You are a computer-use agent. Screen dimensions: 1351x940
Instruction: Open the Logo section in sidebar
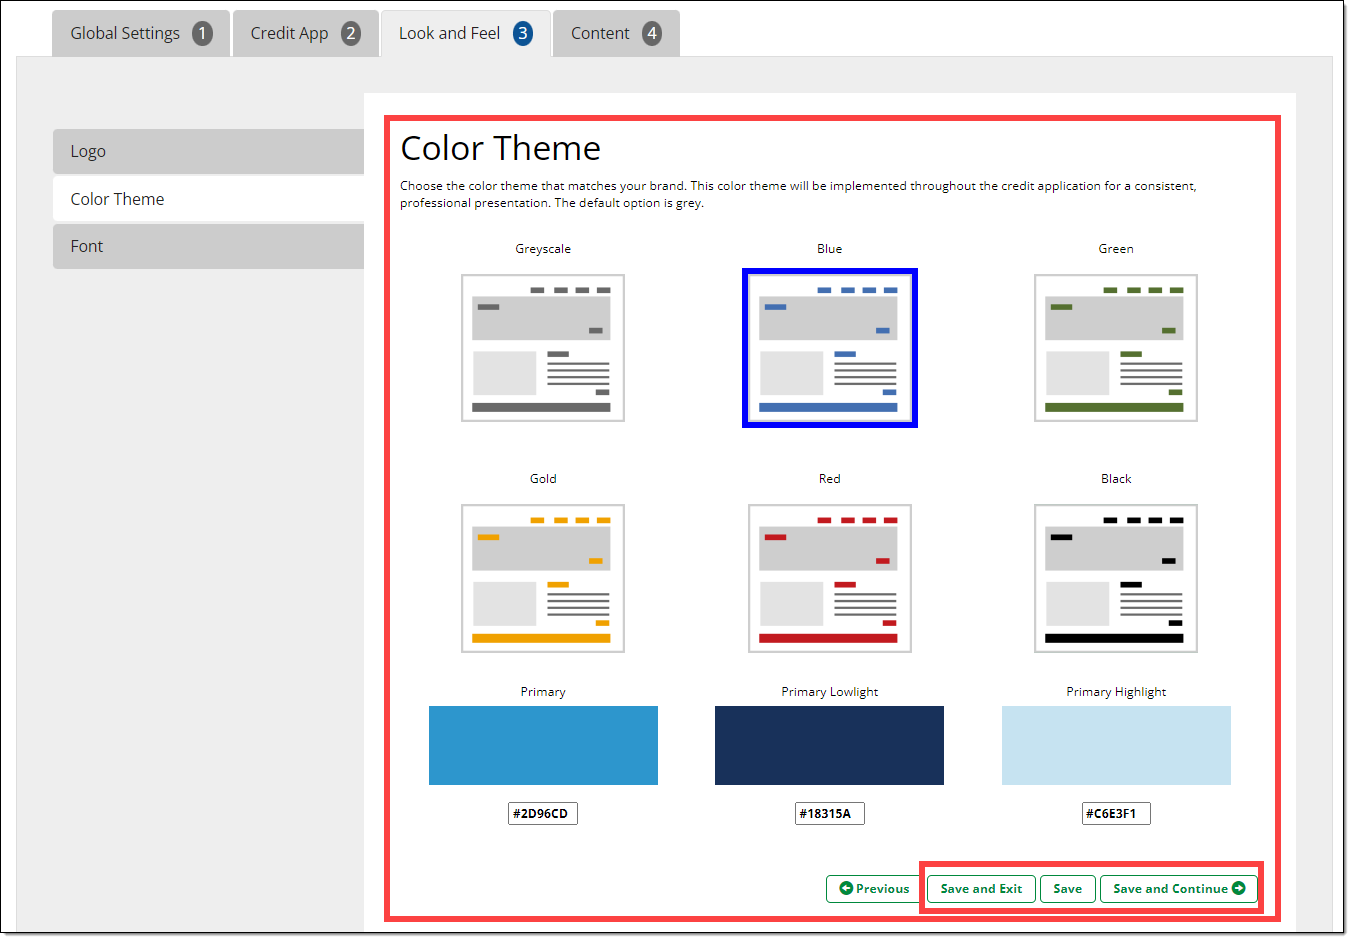[x=208, y=152]
